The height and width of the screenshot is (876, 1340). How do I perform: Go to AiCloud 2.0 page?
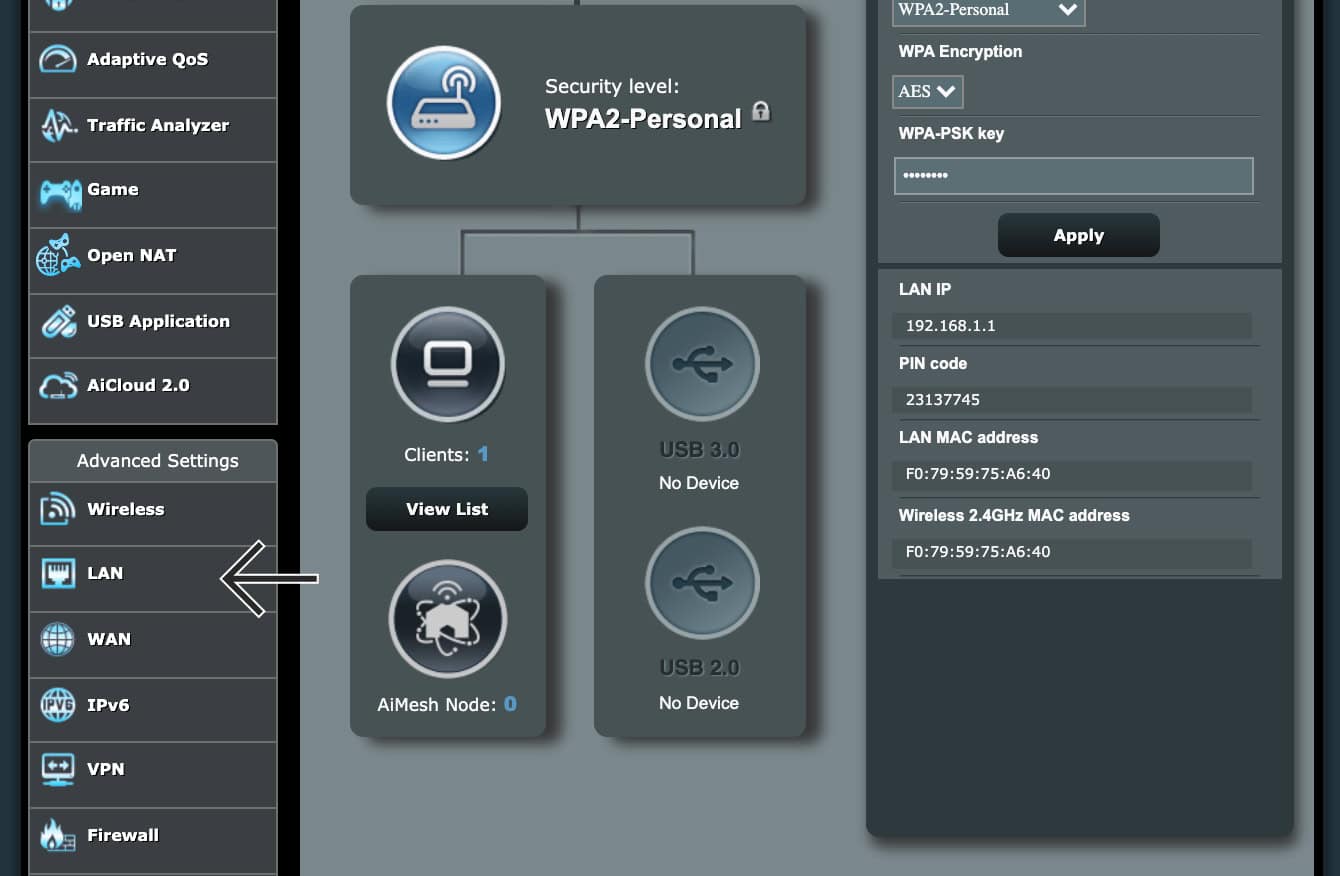(x=153, y=391)
